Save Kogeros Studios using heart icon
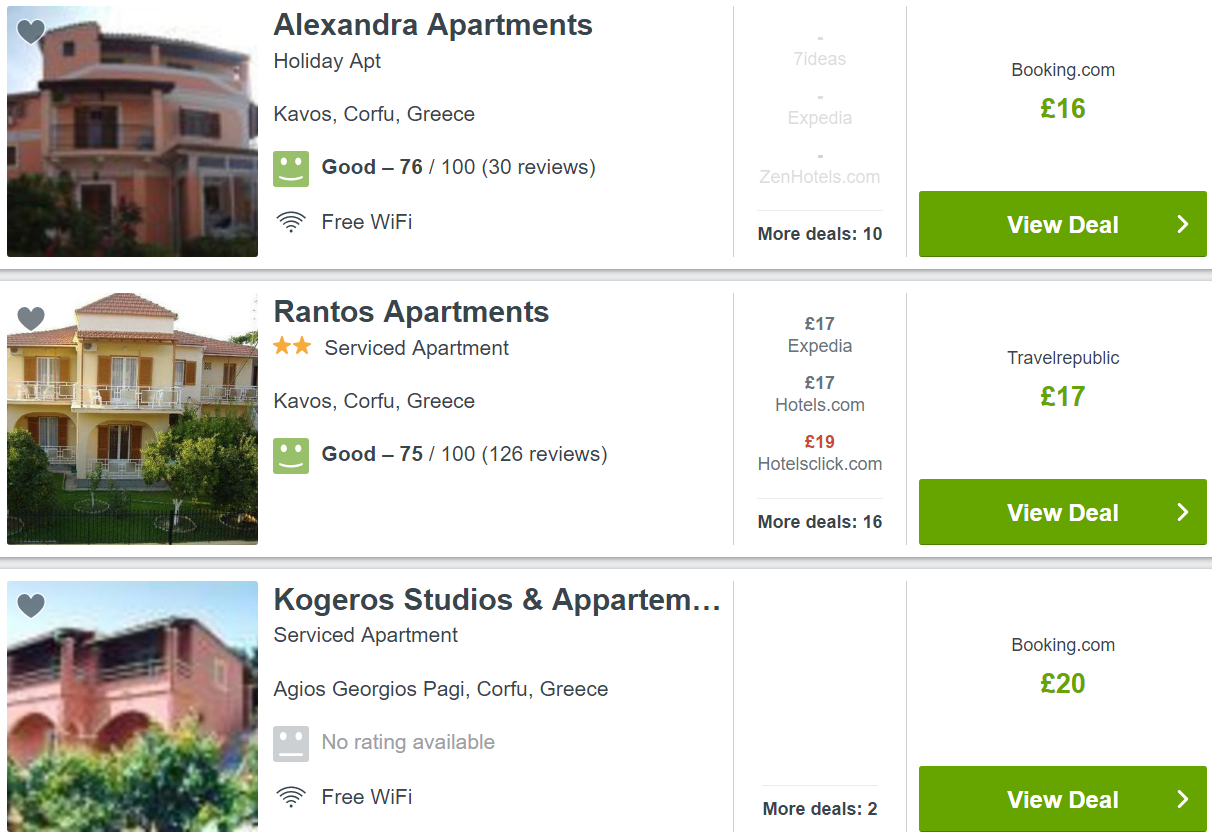 [x=31, y=606]
